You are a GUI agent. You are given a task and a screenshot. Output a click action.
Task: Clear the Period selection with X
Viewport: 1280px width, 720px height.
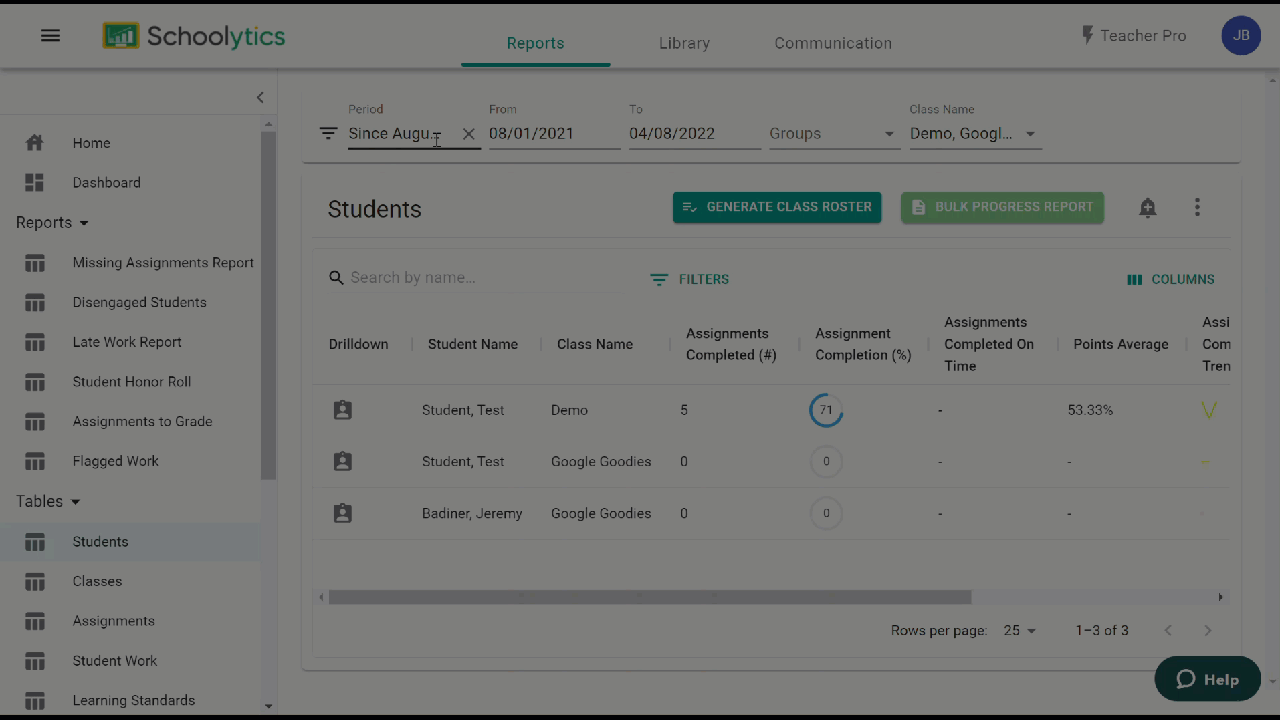click(x=468, y=134)
